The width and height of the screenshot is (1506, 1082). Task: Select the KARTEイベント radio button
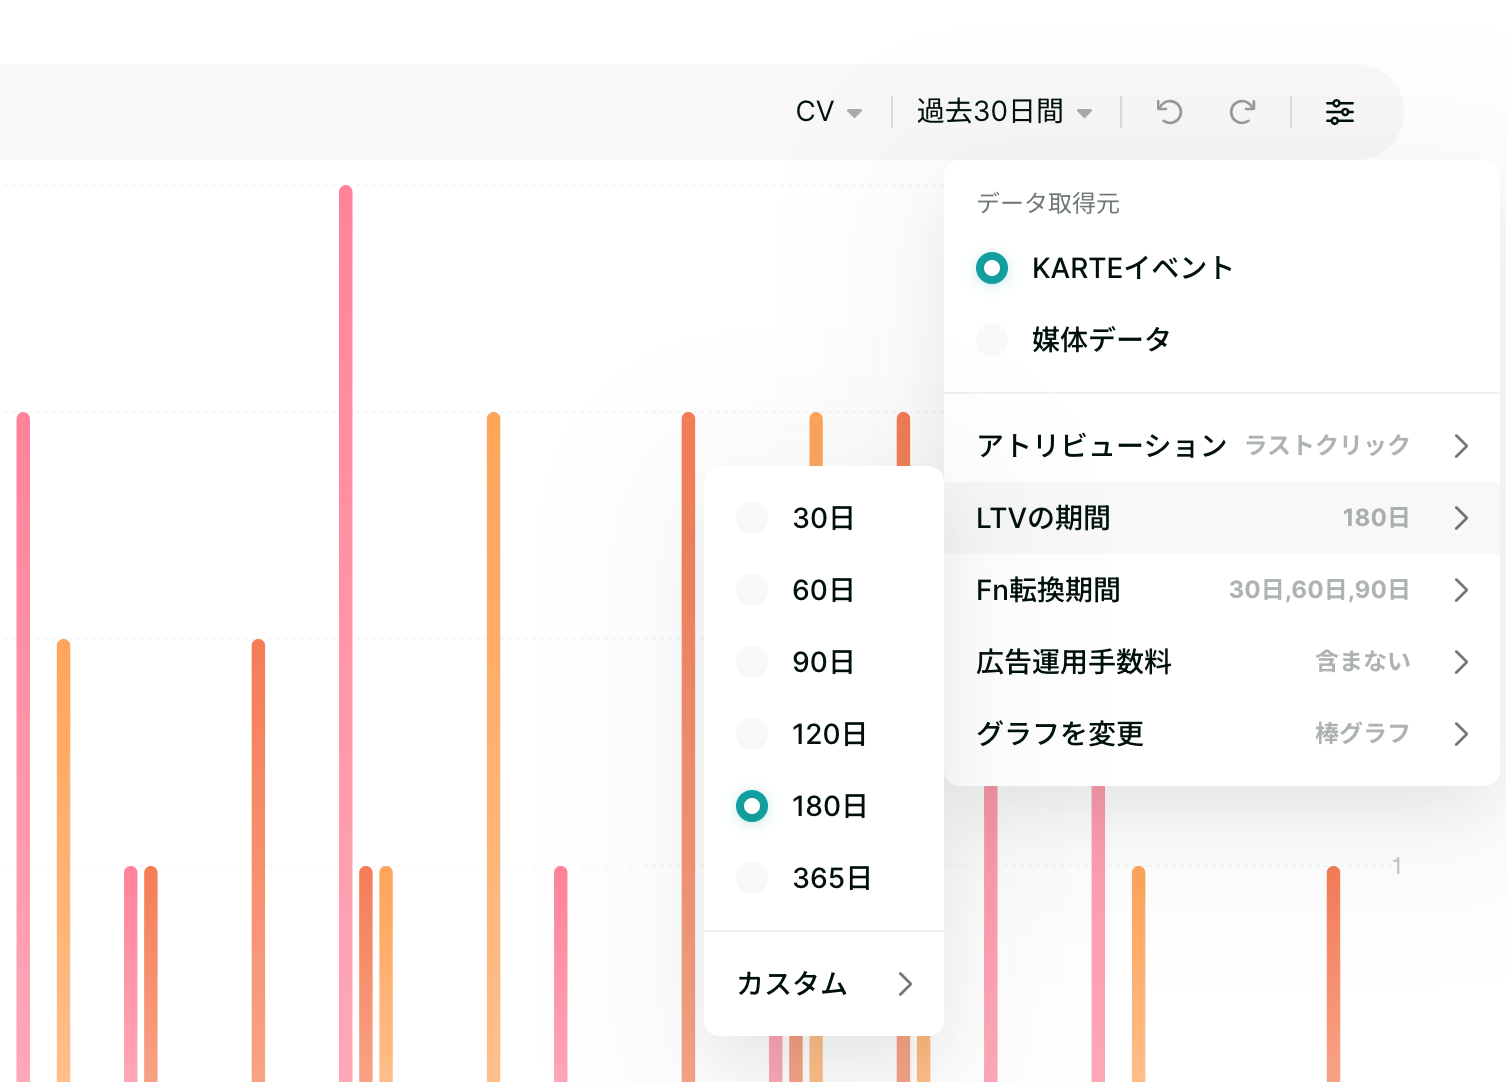992,268
